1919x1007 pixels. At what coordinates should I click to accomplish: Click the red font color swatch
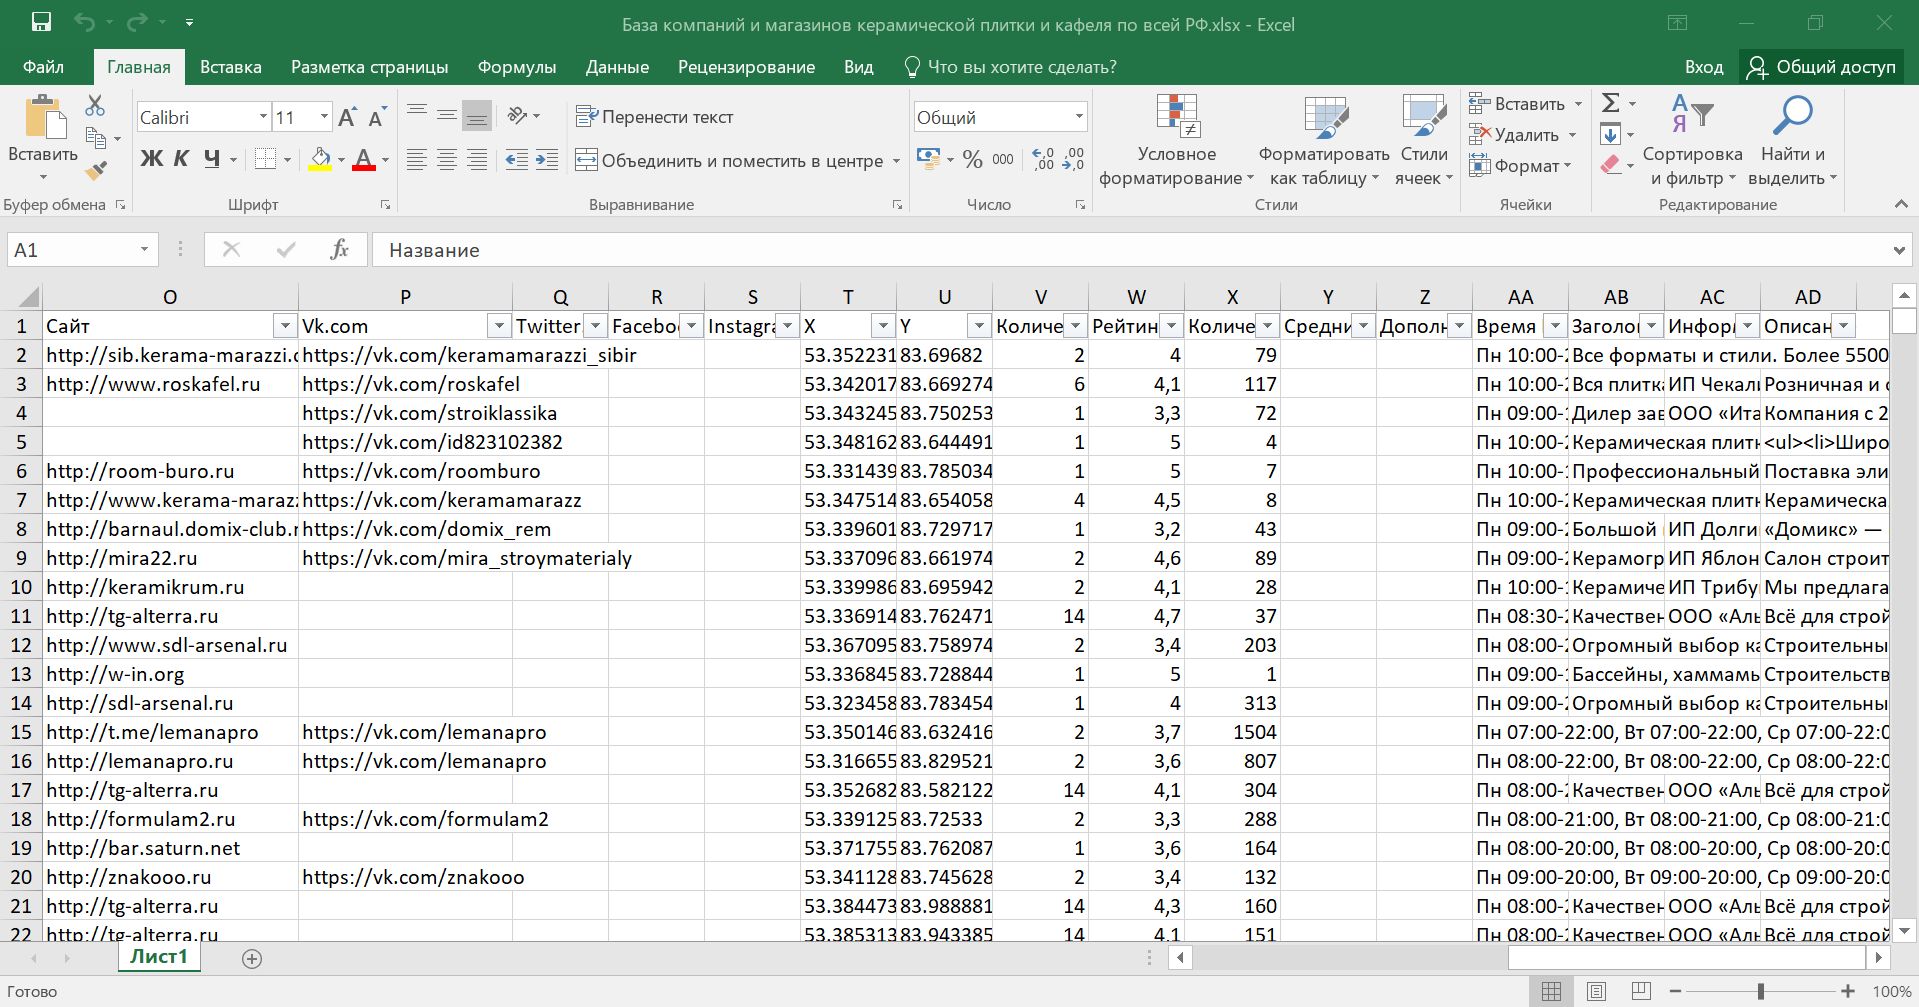click(364, 160)
